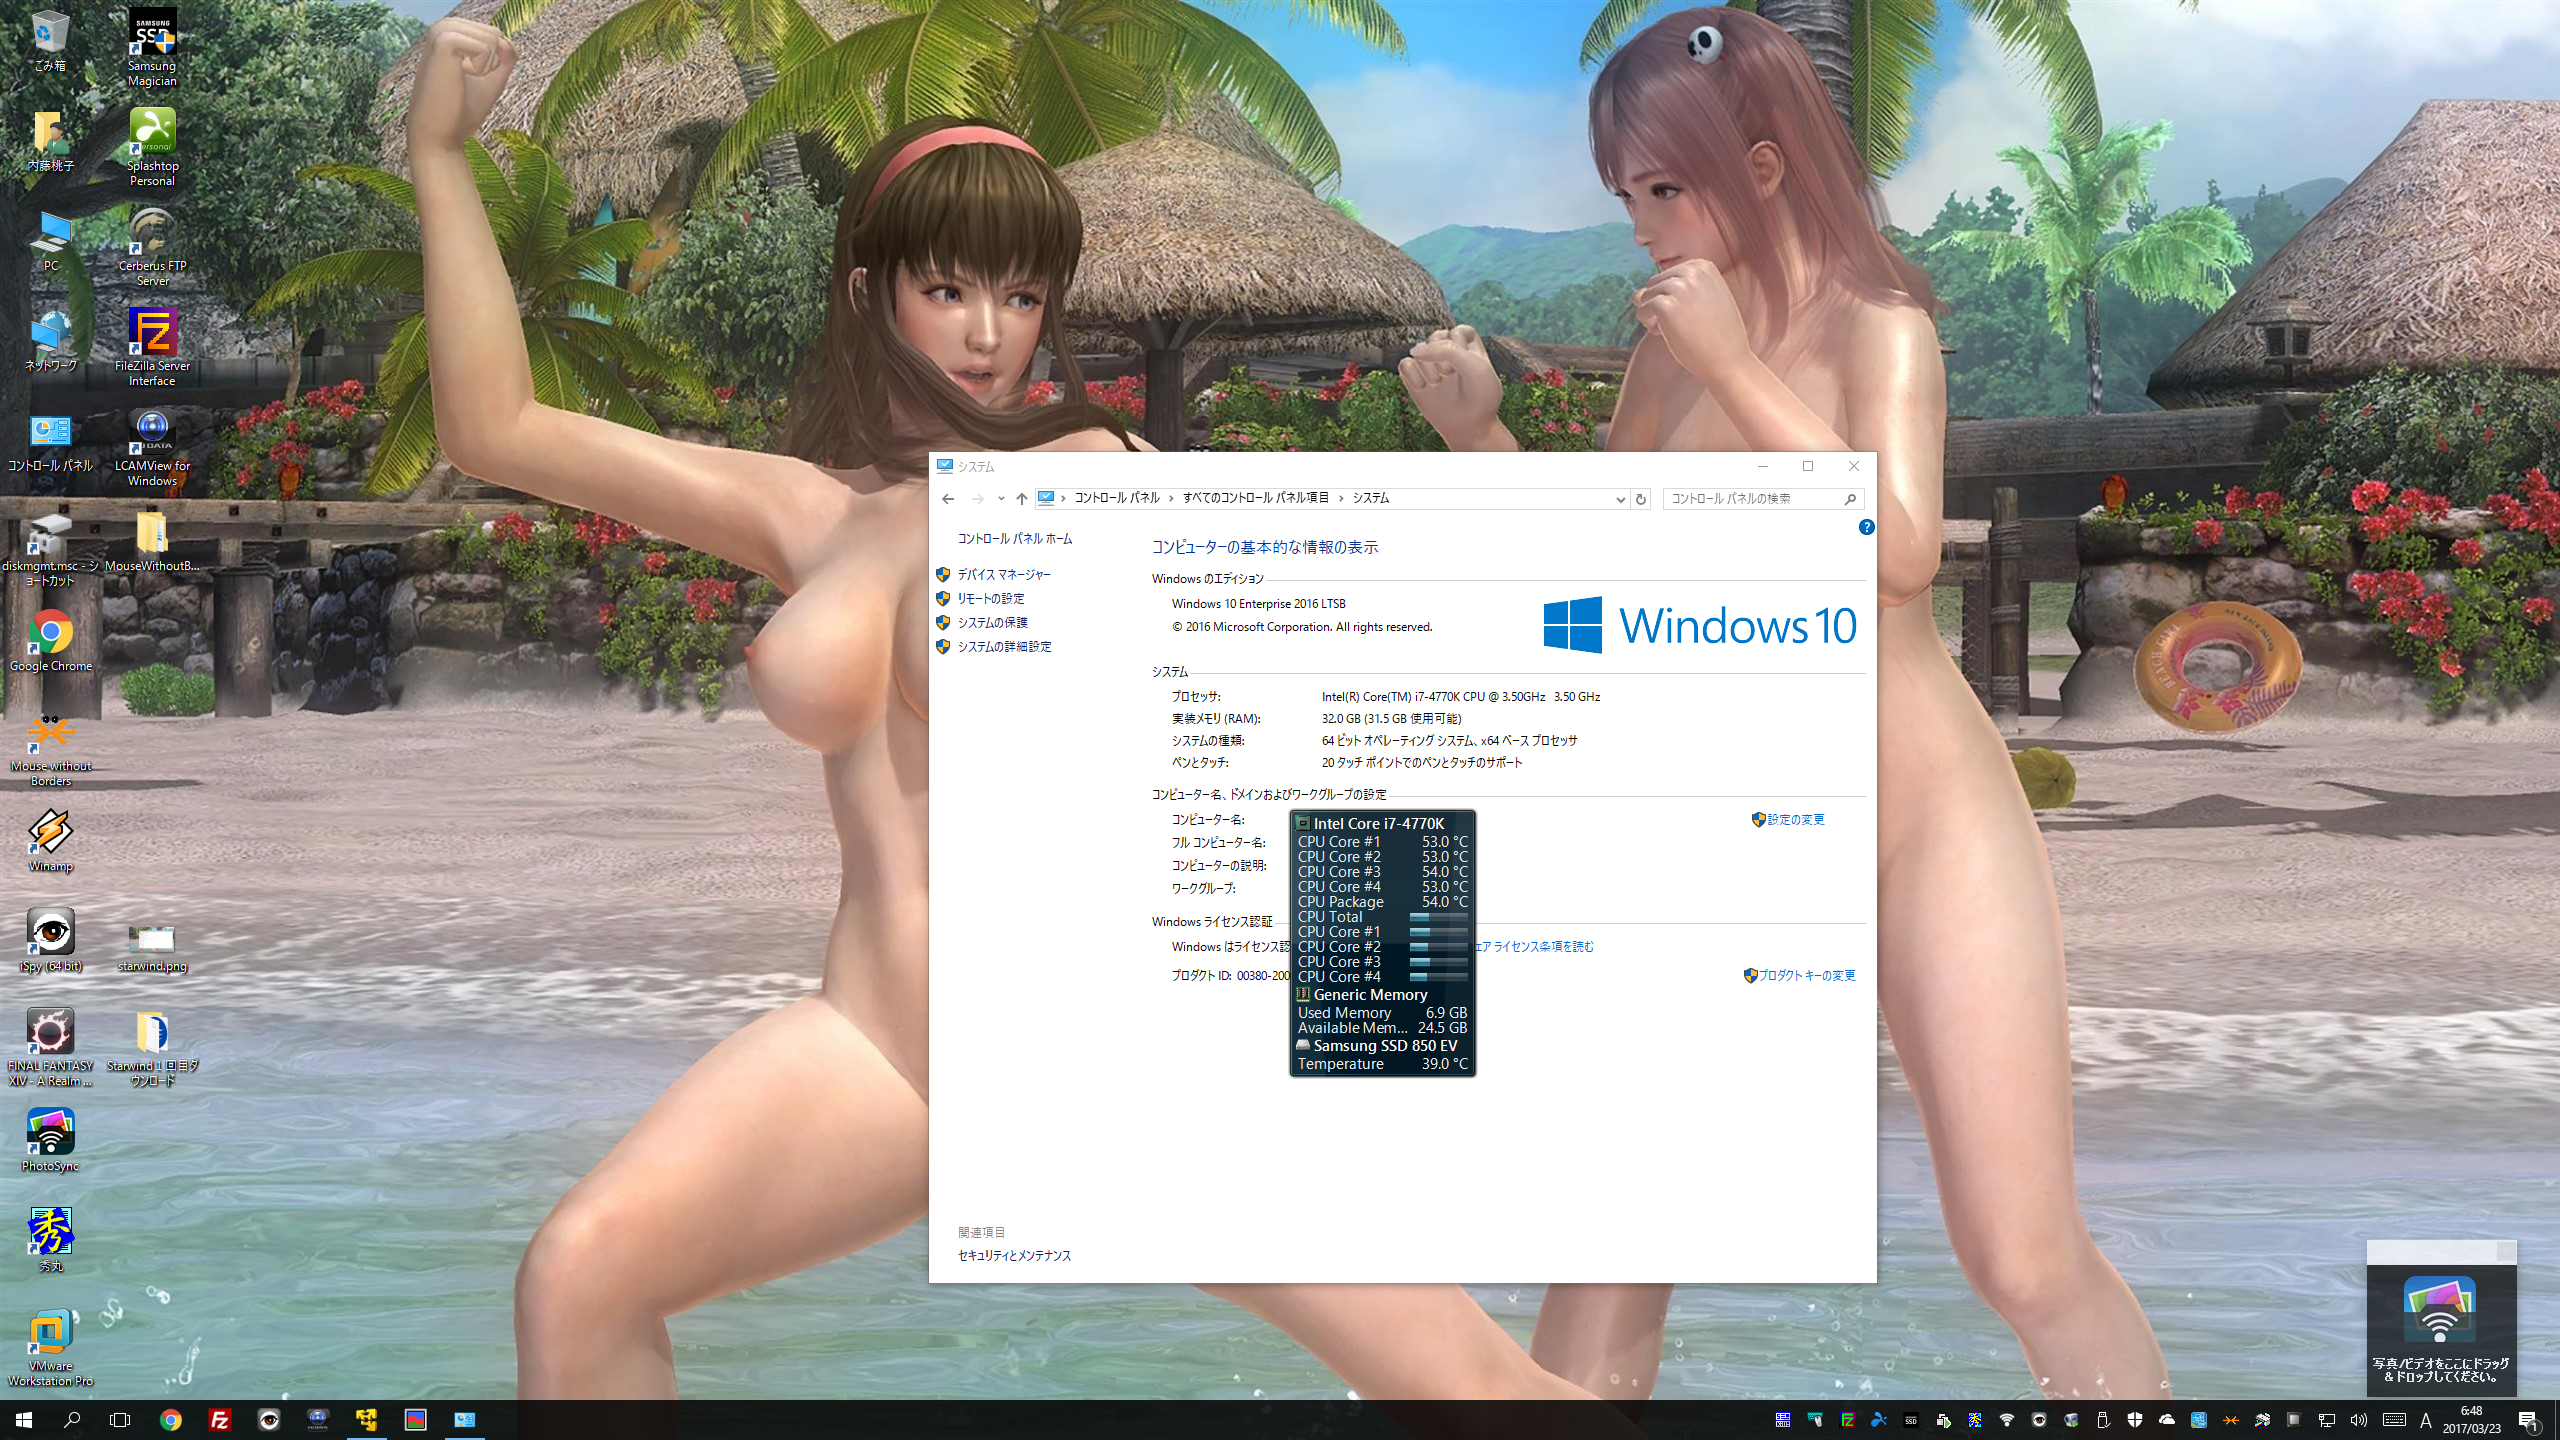Click the help question mark icon
The width and height of the screenshot is (2560, 1440).
click(x=1866, y=527)
